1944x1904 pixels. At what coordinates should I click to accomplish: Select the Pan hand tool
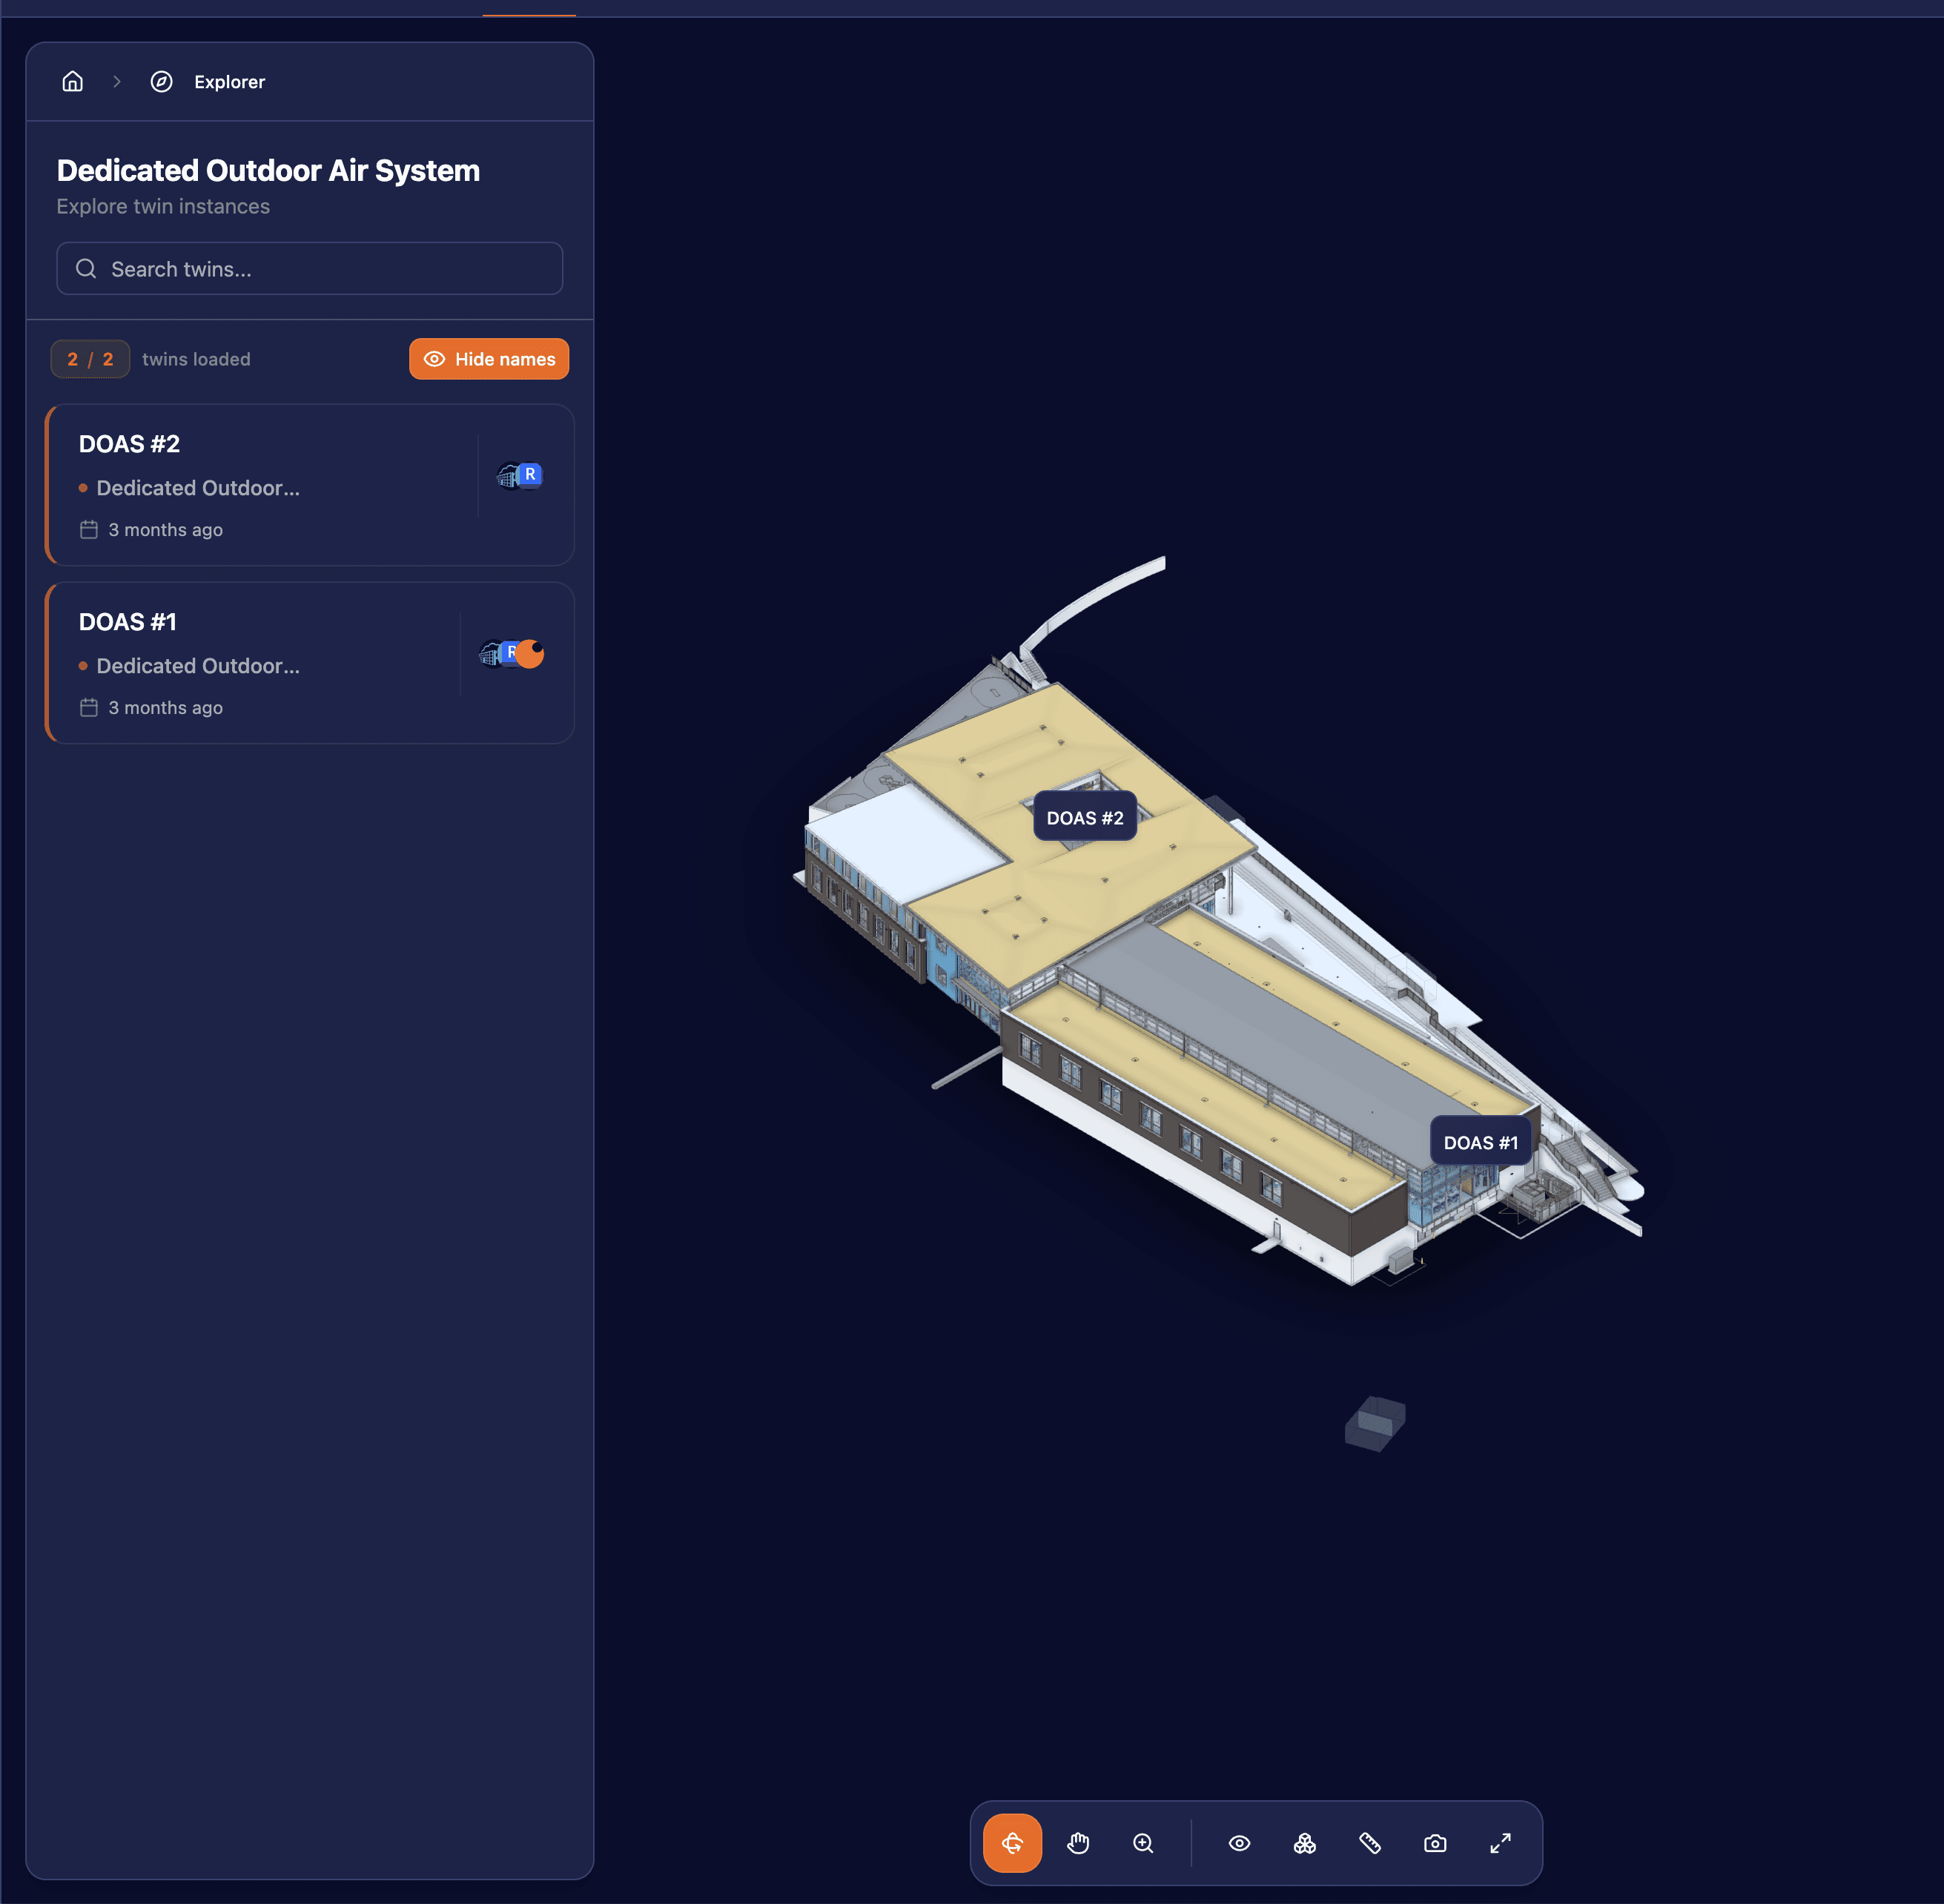1078,1843
